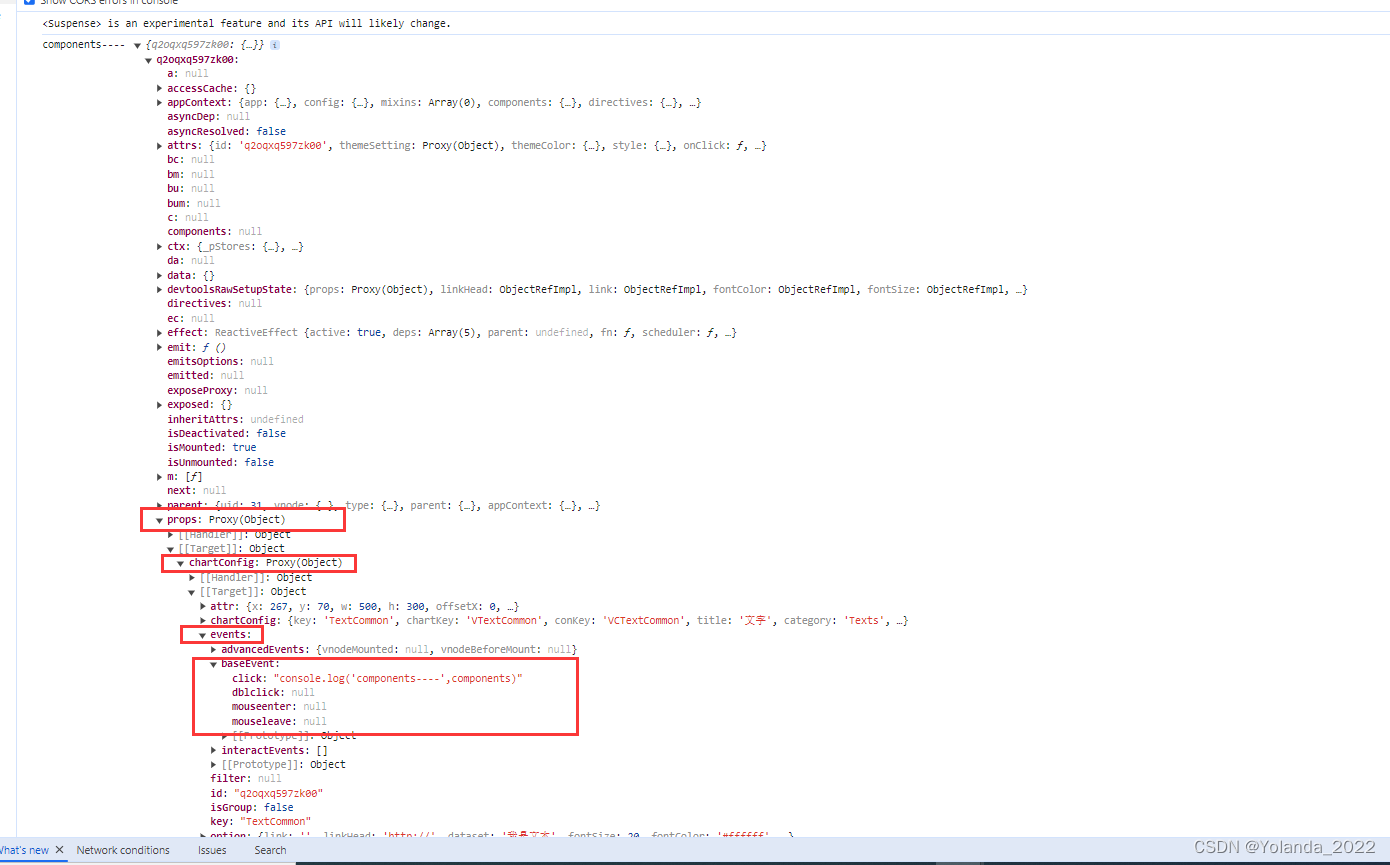Image resolution: width=1390 pixels, height=865 pixels.
Task: Select the directives: null property
Action: click(215, 304)
